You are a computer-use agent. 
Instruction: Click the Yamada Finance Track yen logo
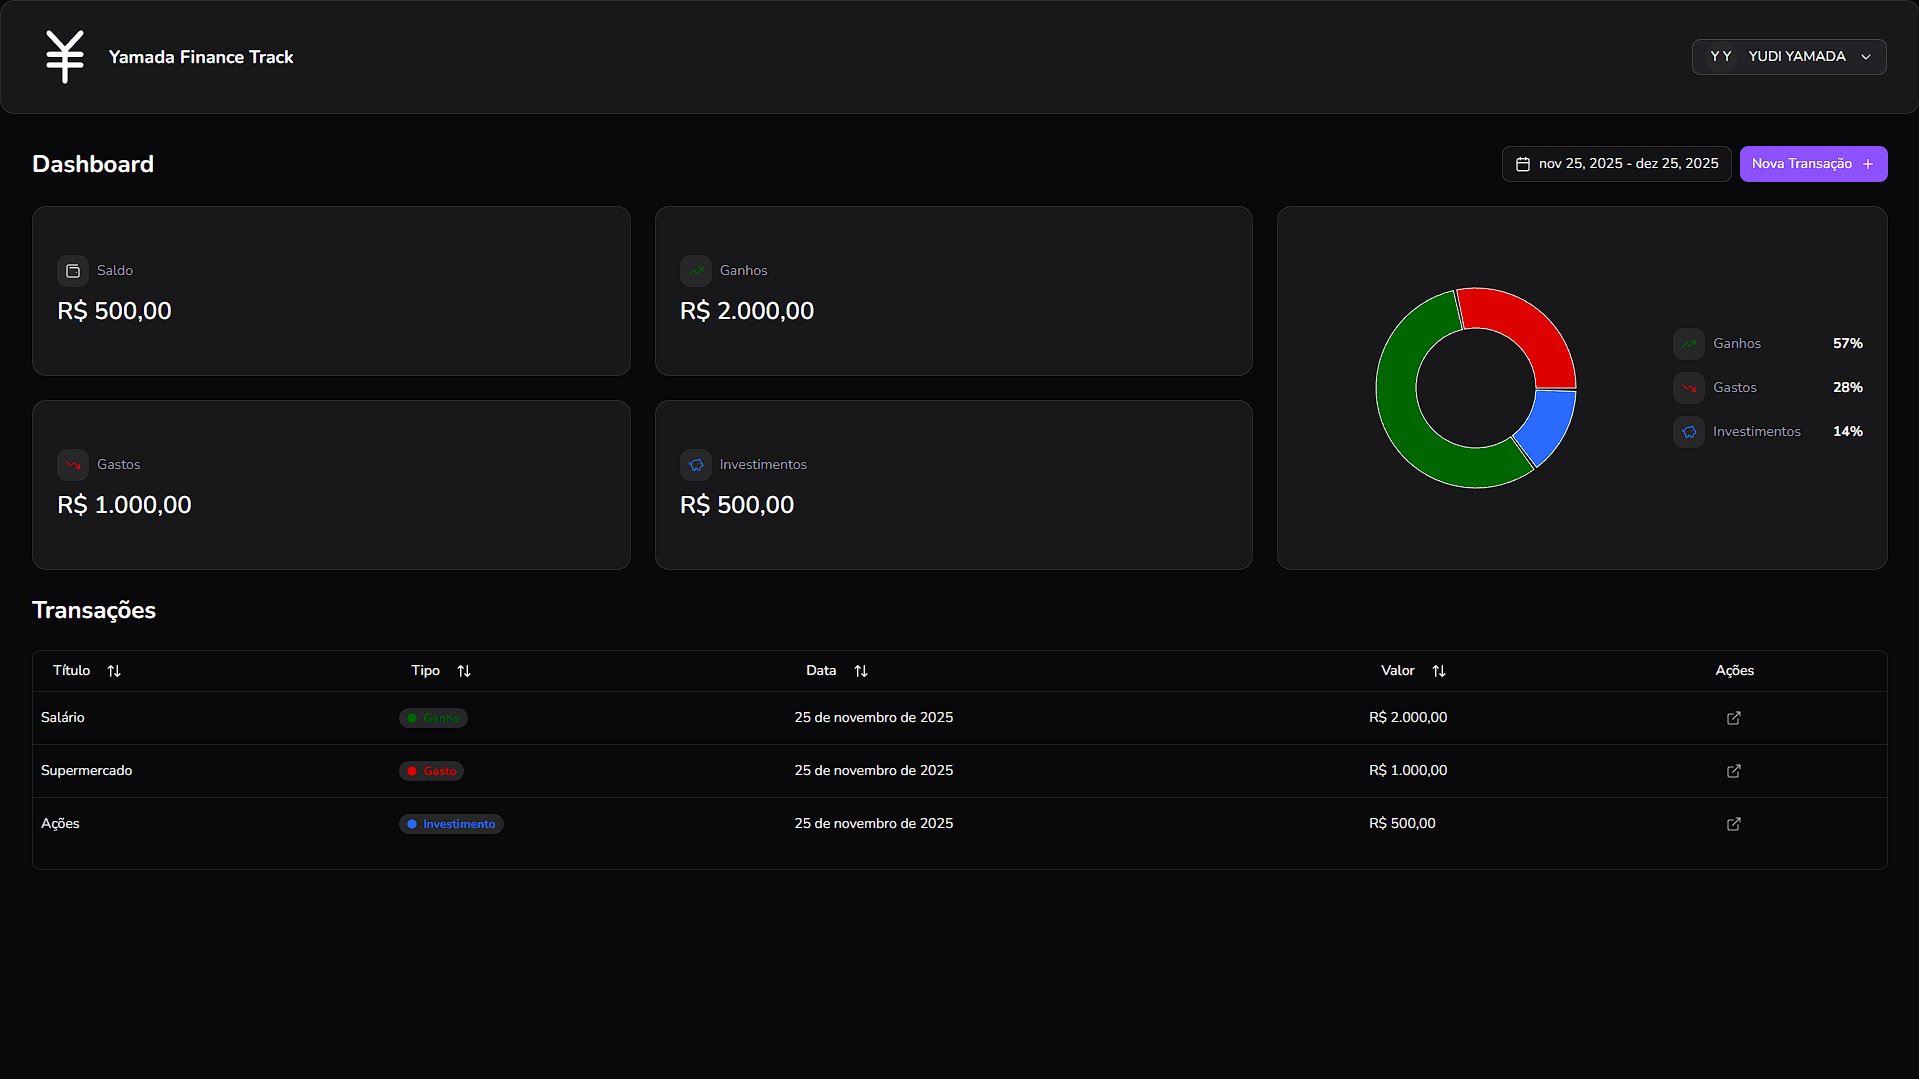(65, 57)
